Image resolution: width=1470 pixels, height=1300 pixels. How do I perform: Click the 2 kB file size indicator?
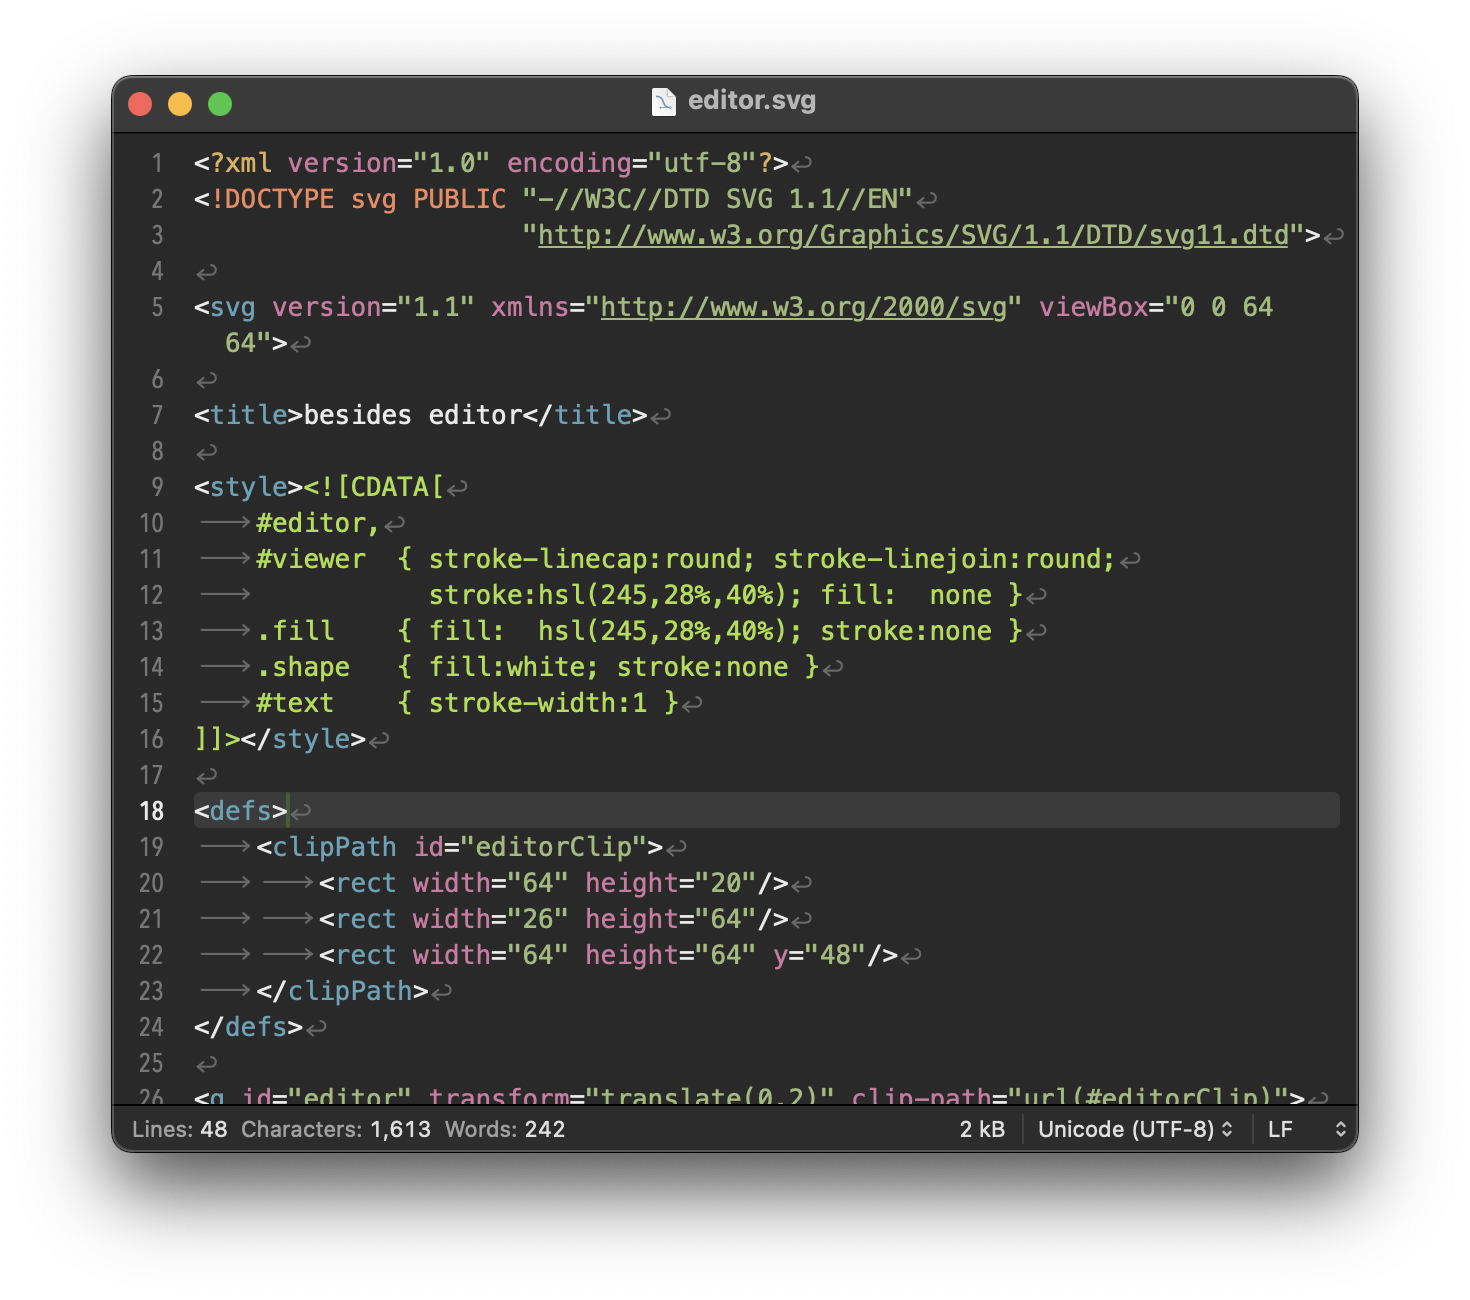(983, 1129)
